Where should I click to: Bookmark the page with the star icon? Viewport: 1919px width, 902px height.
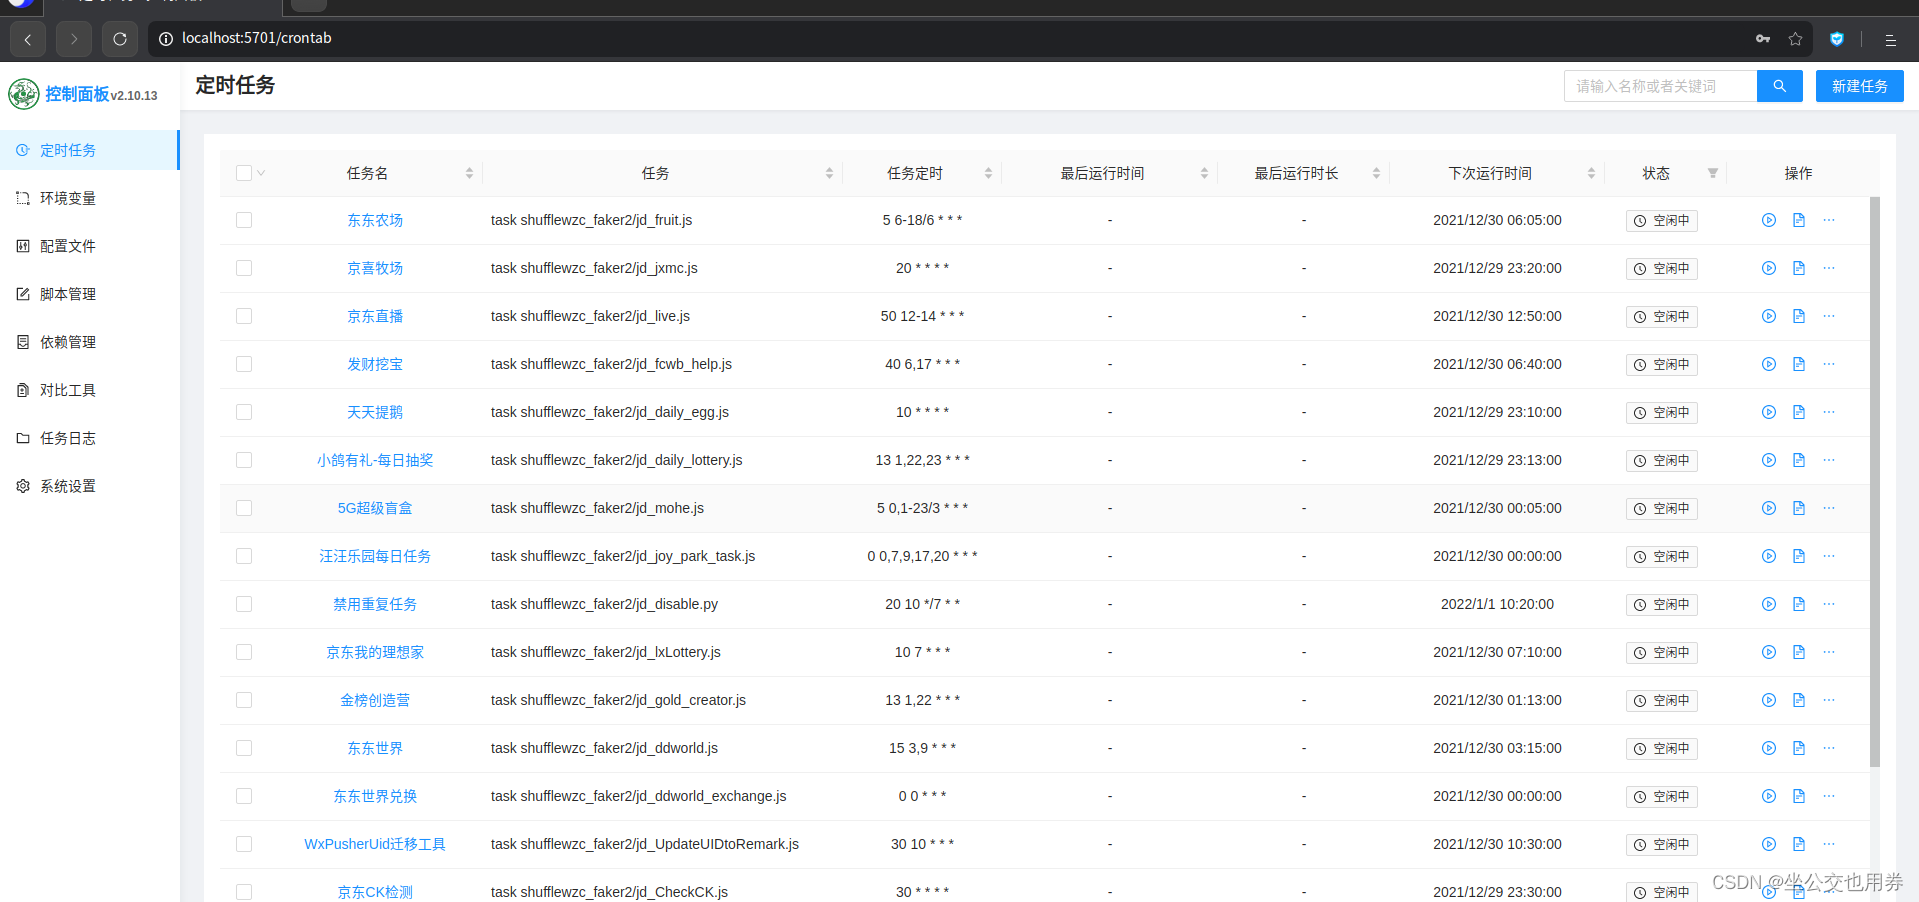click(1795, 39)
